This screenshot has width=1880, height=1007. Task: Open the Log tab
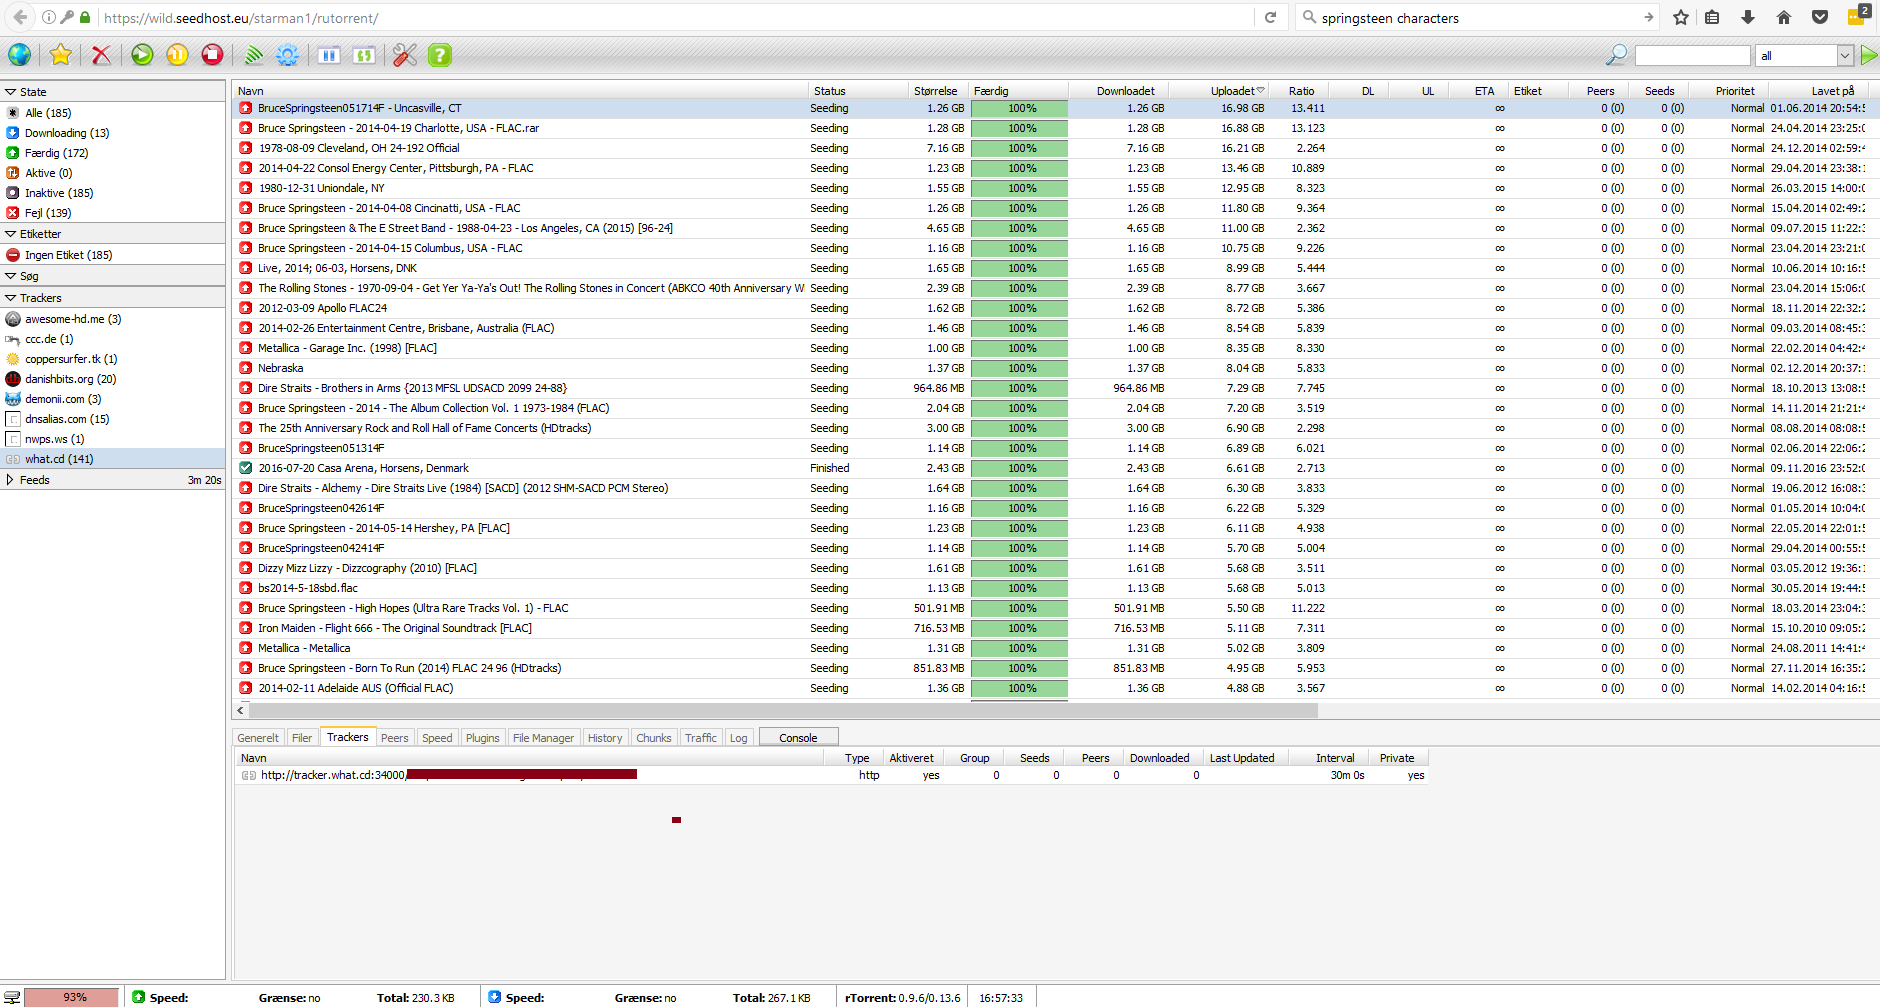tap(739, 738)
